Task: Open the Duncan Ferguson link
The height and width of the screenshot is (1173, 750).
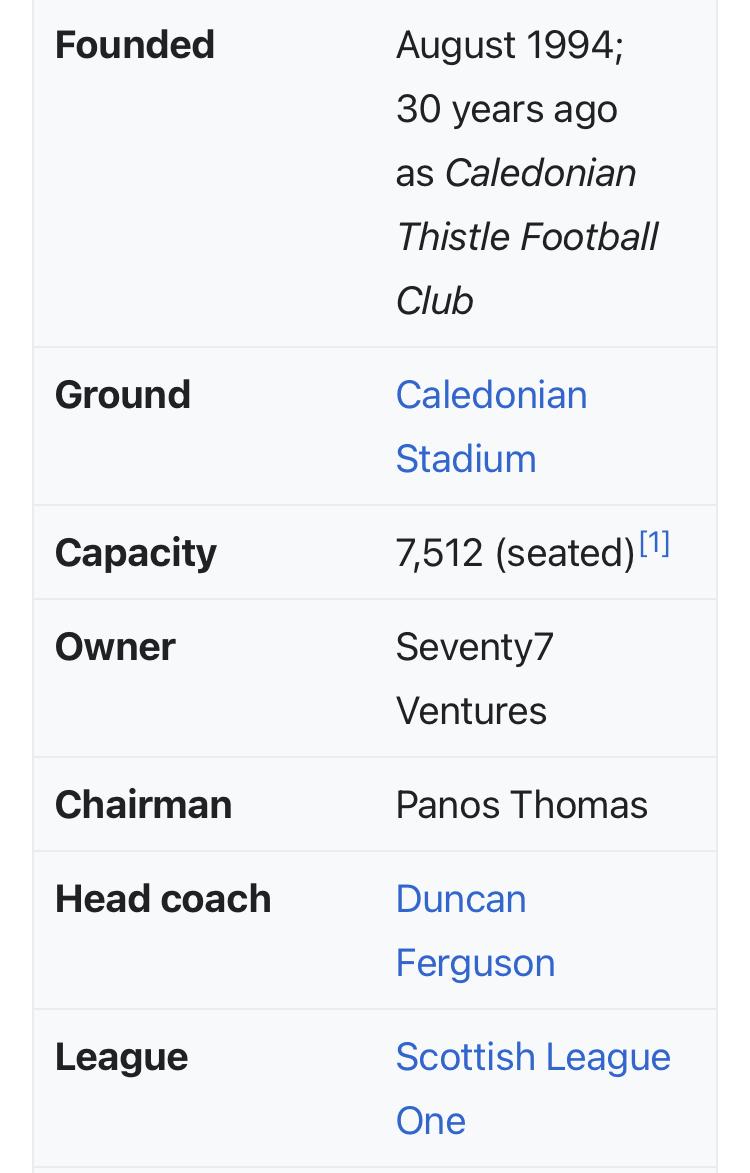Action: tap(476, 931)
